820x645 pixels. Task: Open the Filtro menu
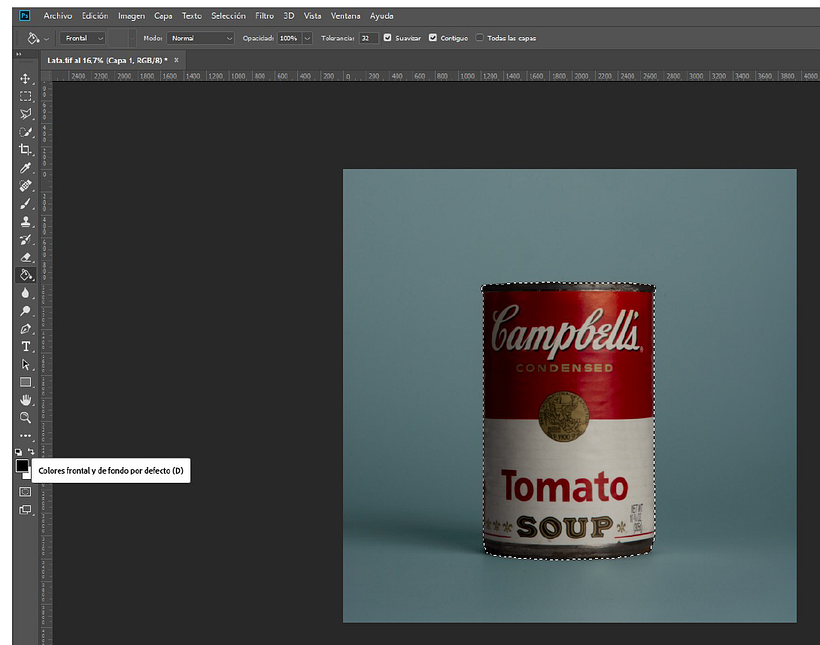pyautogui.click(x=264, y=16)
